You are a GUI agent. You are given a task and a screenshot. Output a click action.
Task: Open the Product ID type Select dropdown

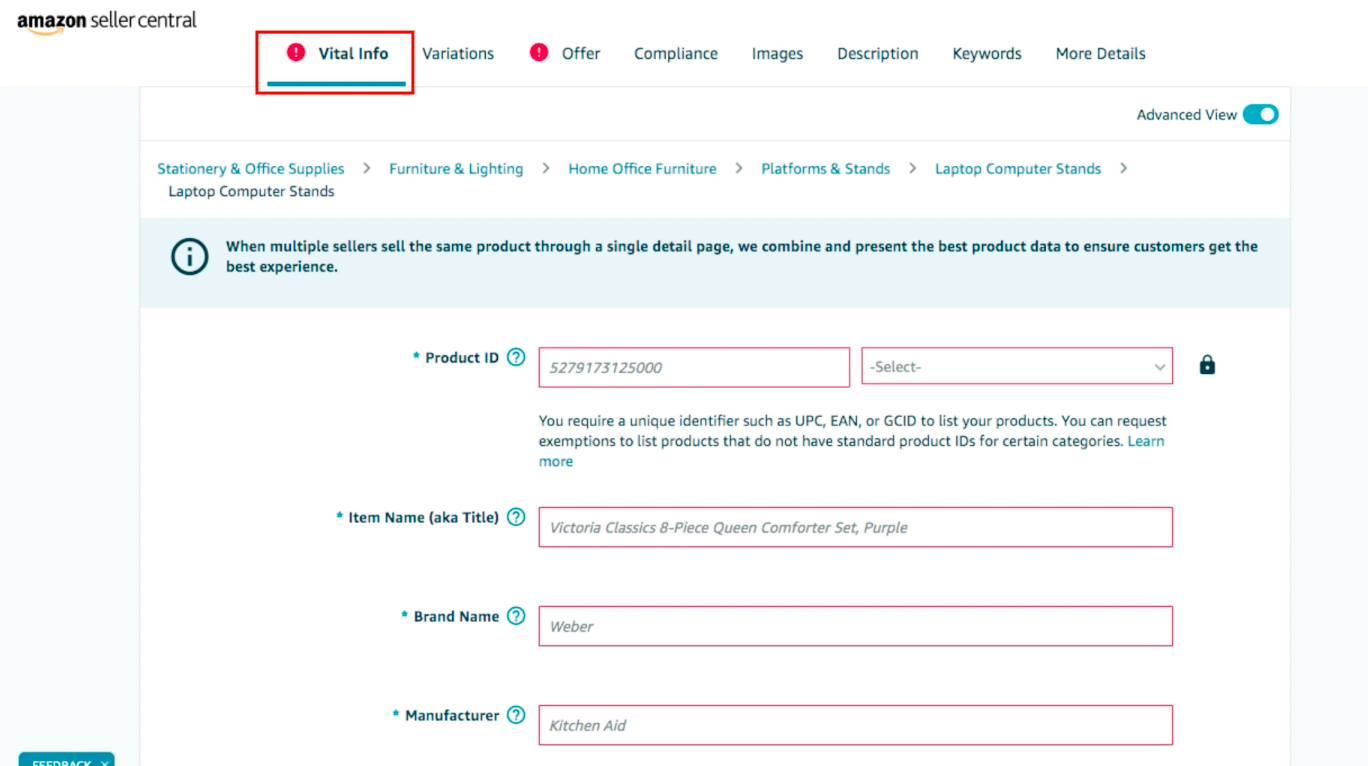[1016, 367]
